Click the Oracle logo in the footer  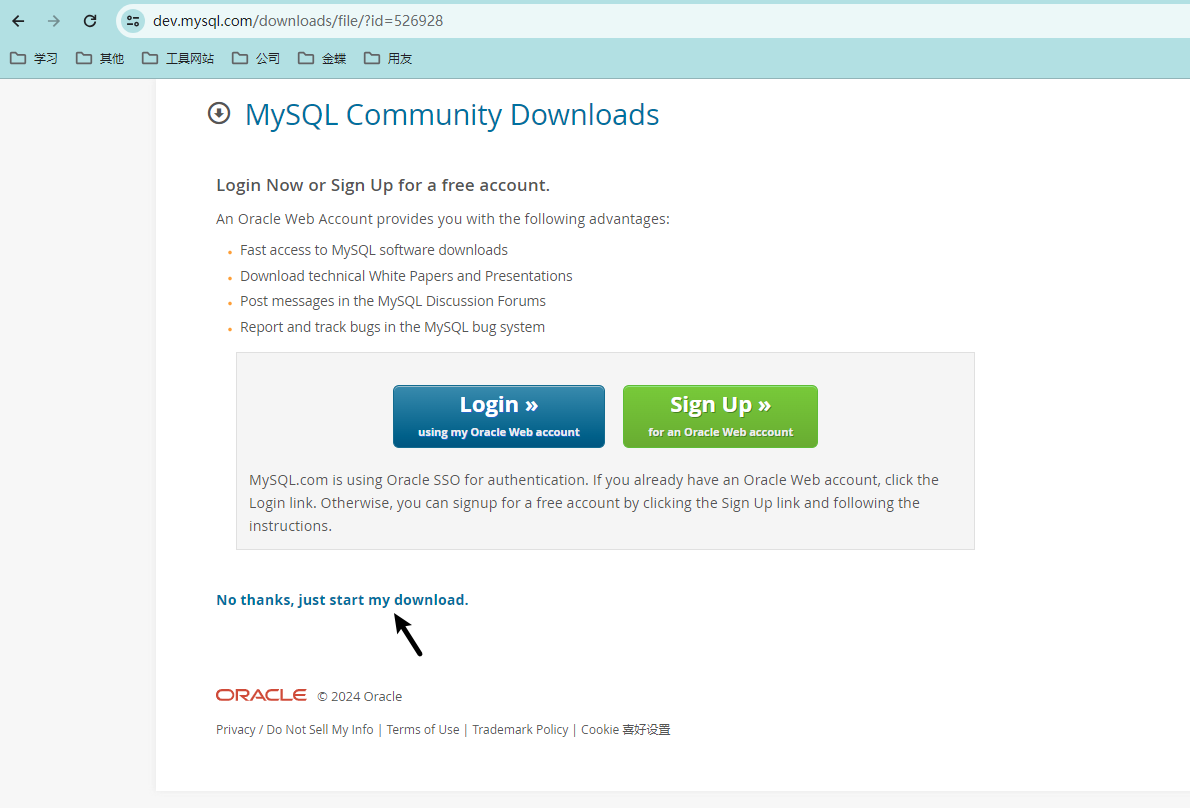click(x=261, y=695)
